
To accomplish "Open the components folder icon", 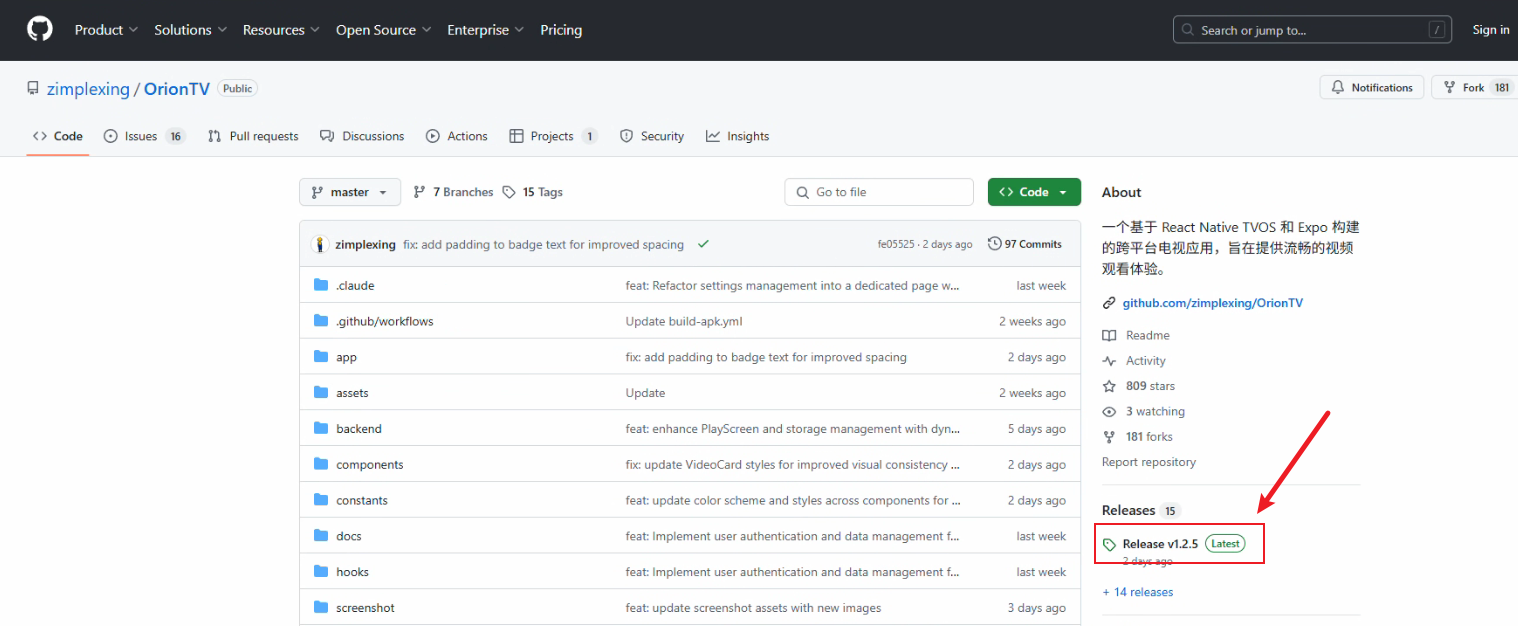I will tap(321, 464).
